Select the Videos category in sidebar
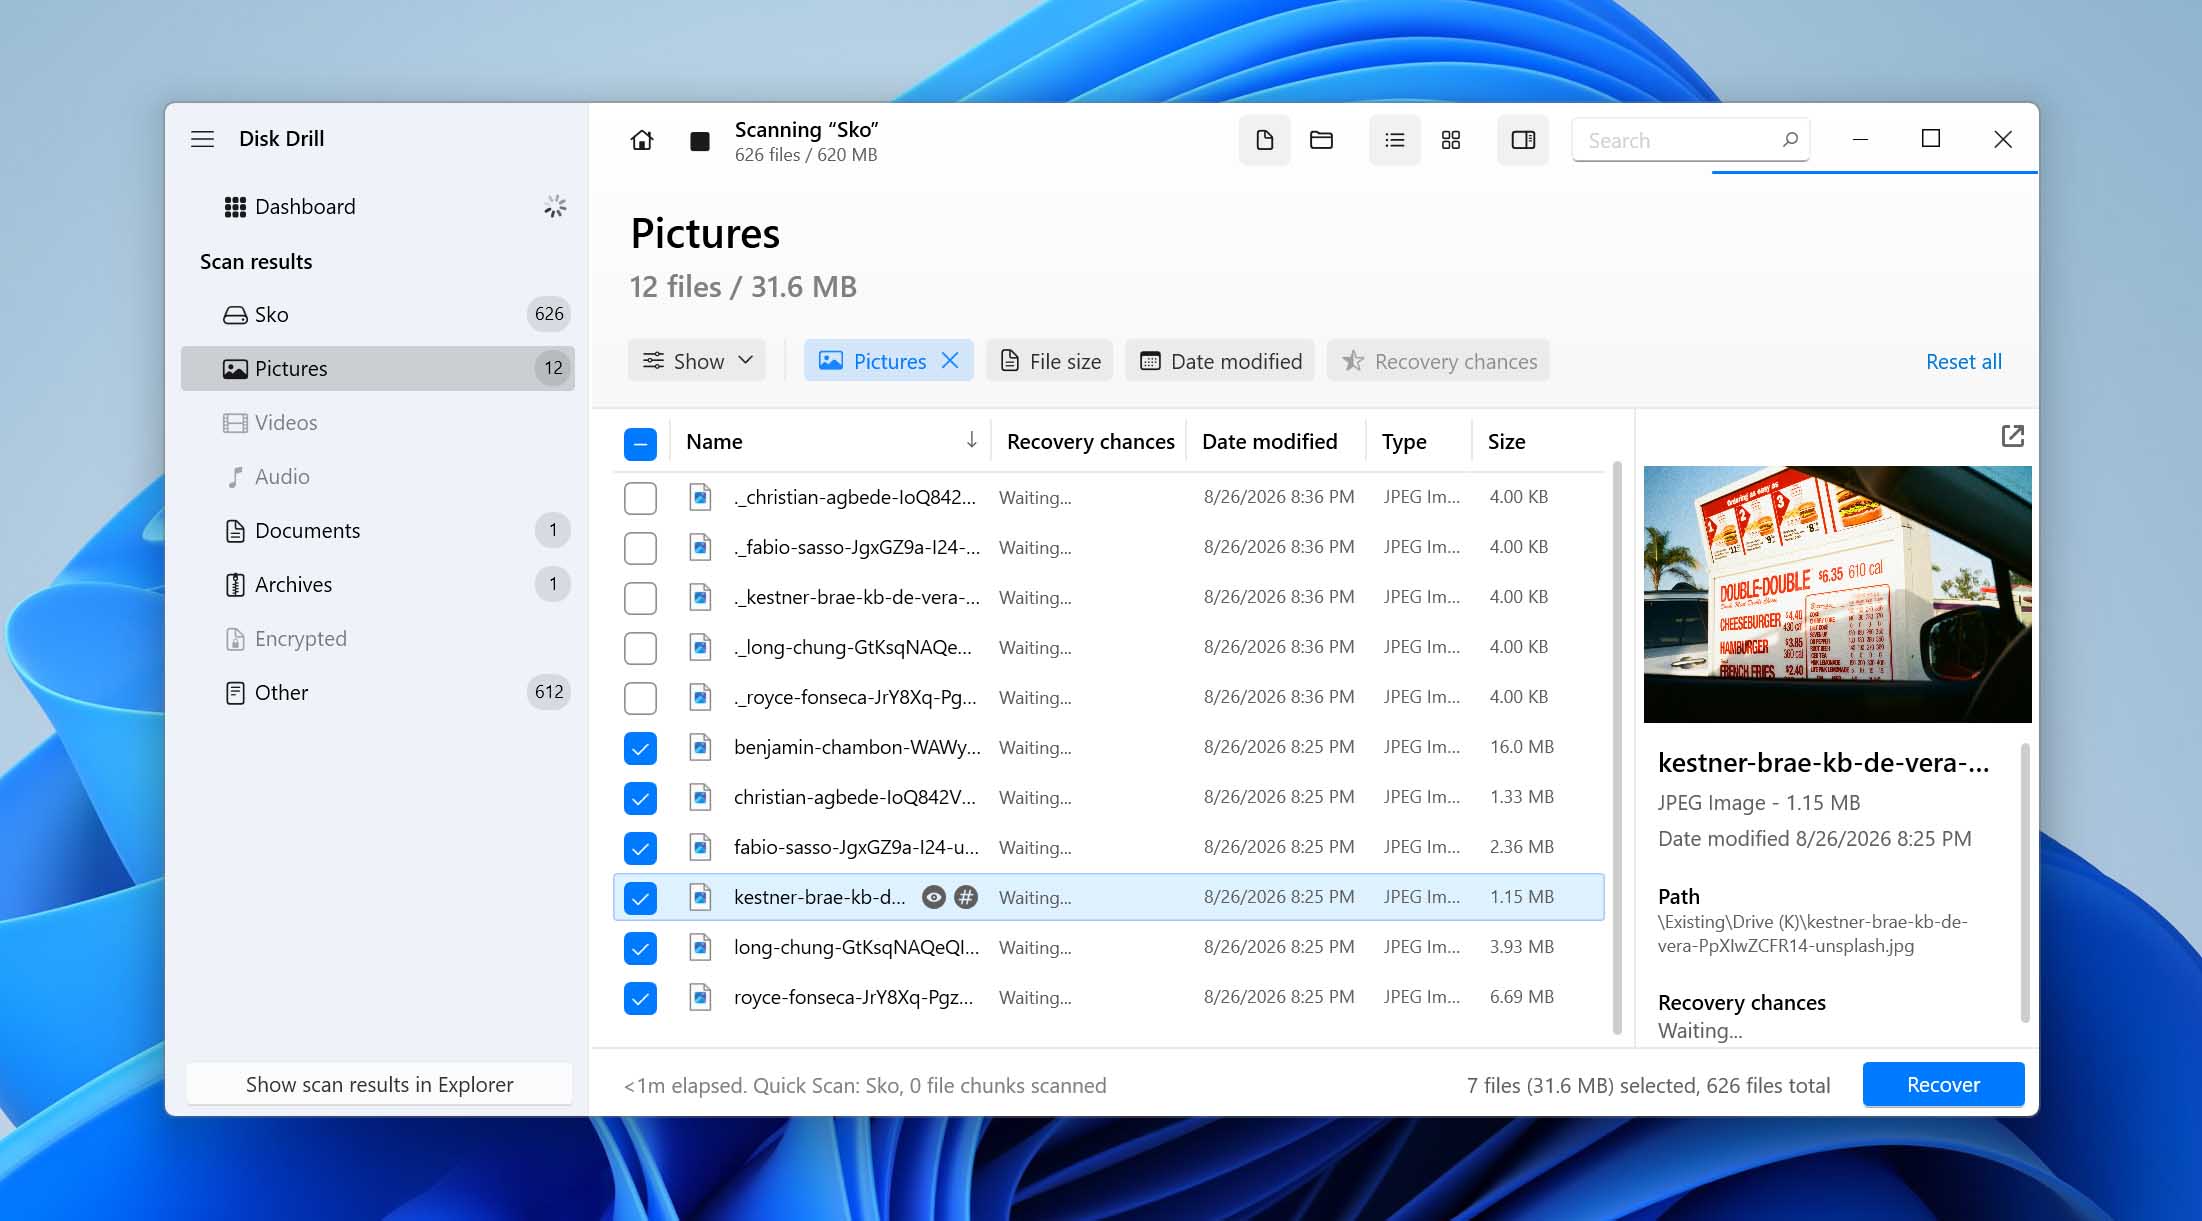2202x1221 pixels. click(378, 422)
